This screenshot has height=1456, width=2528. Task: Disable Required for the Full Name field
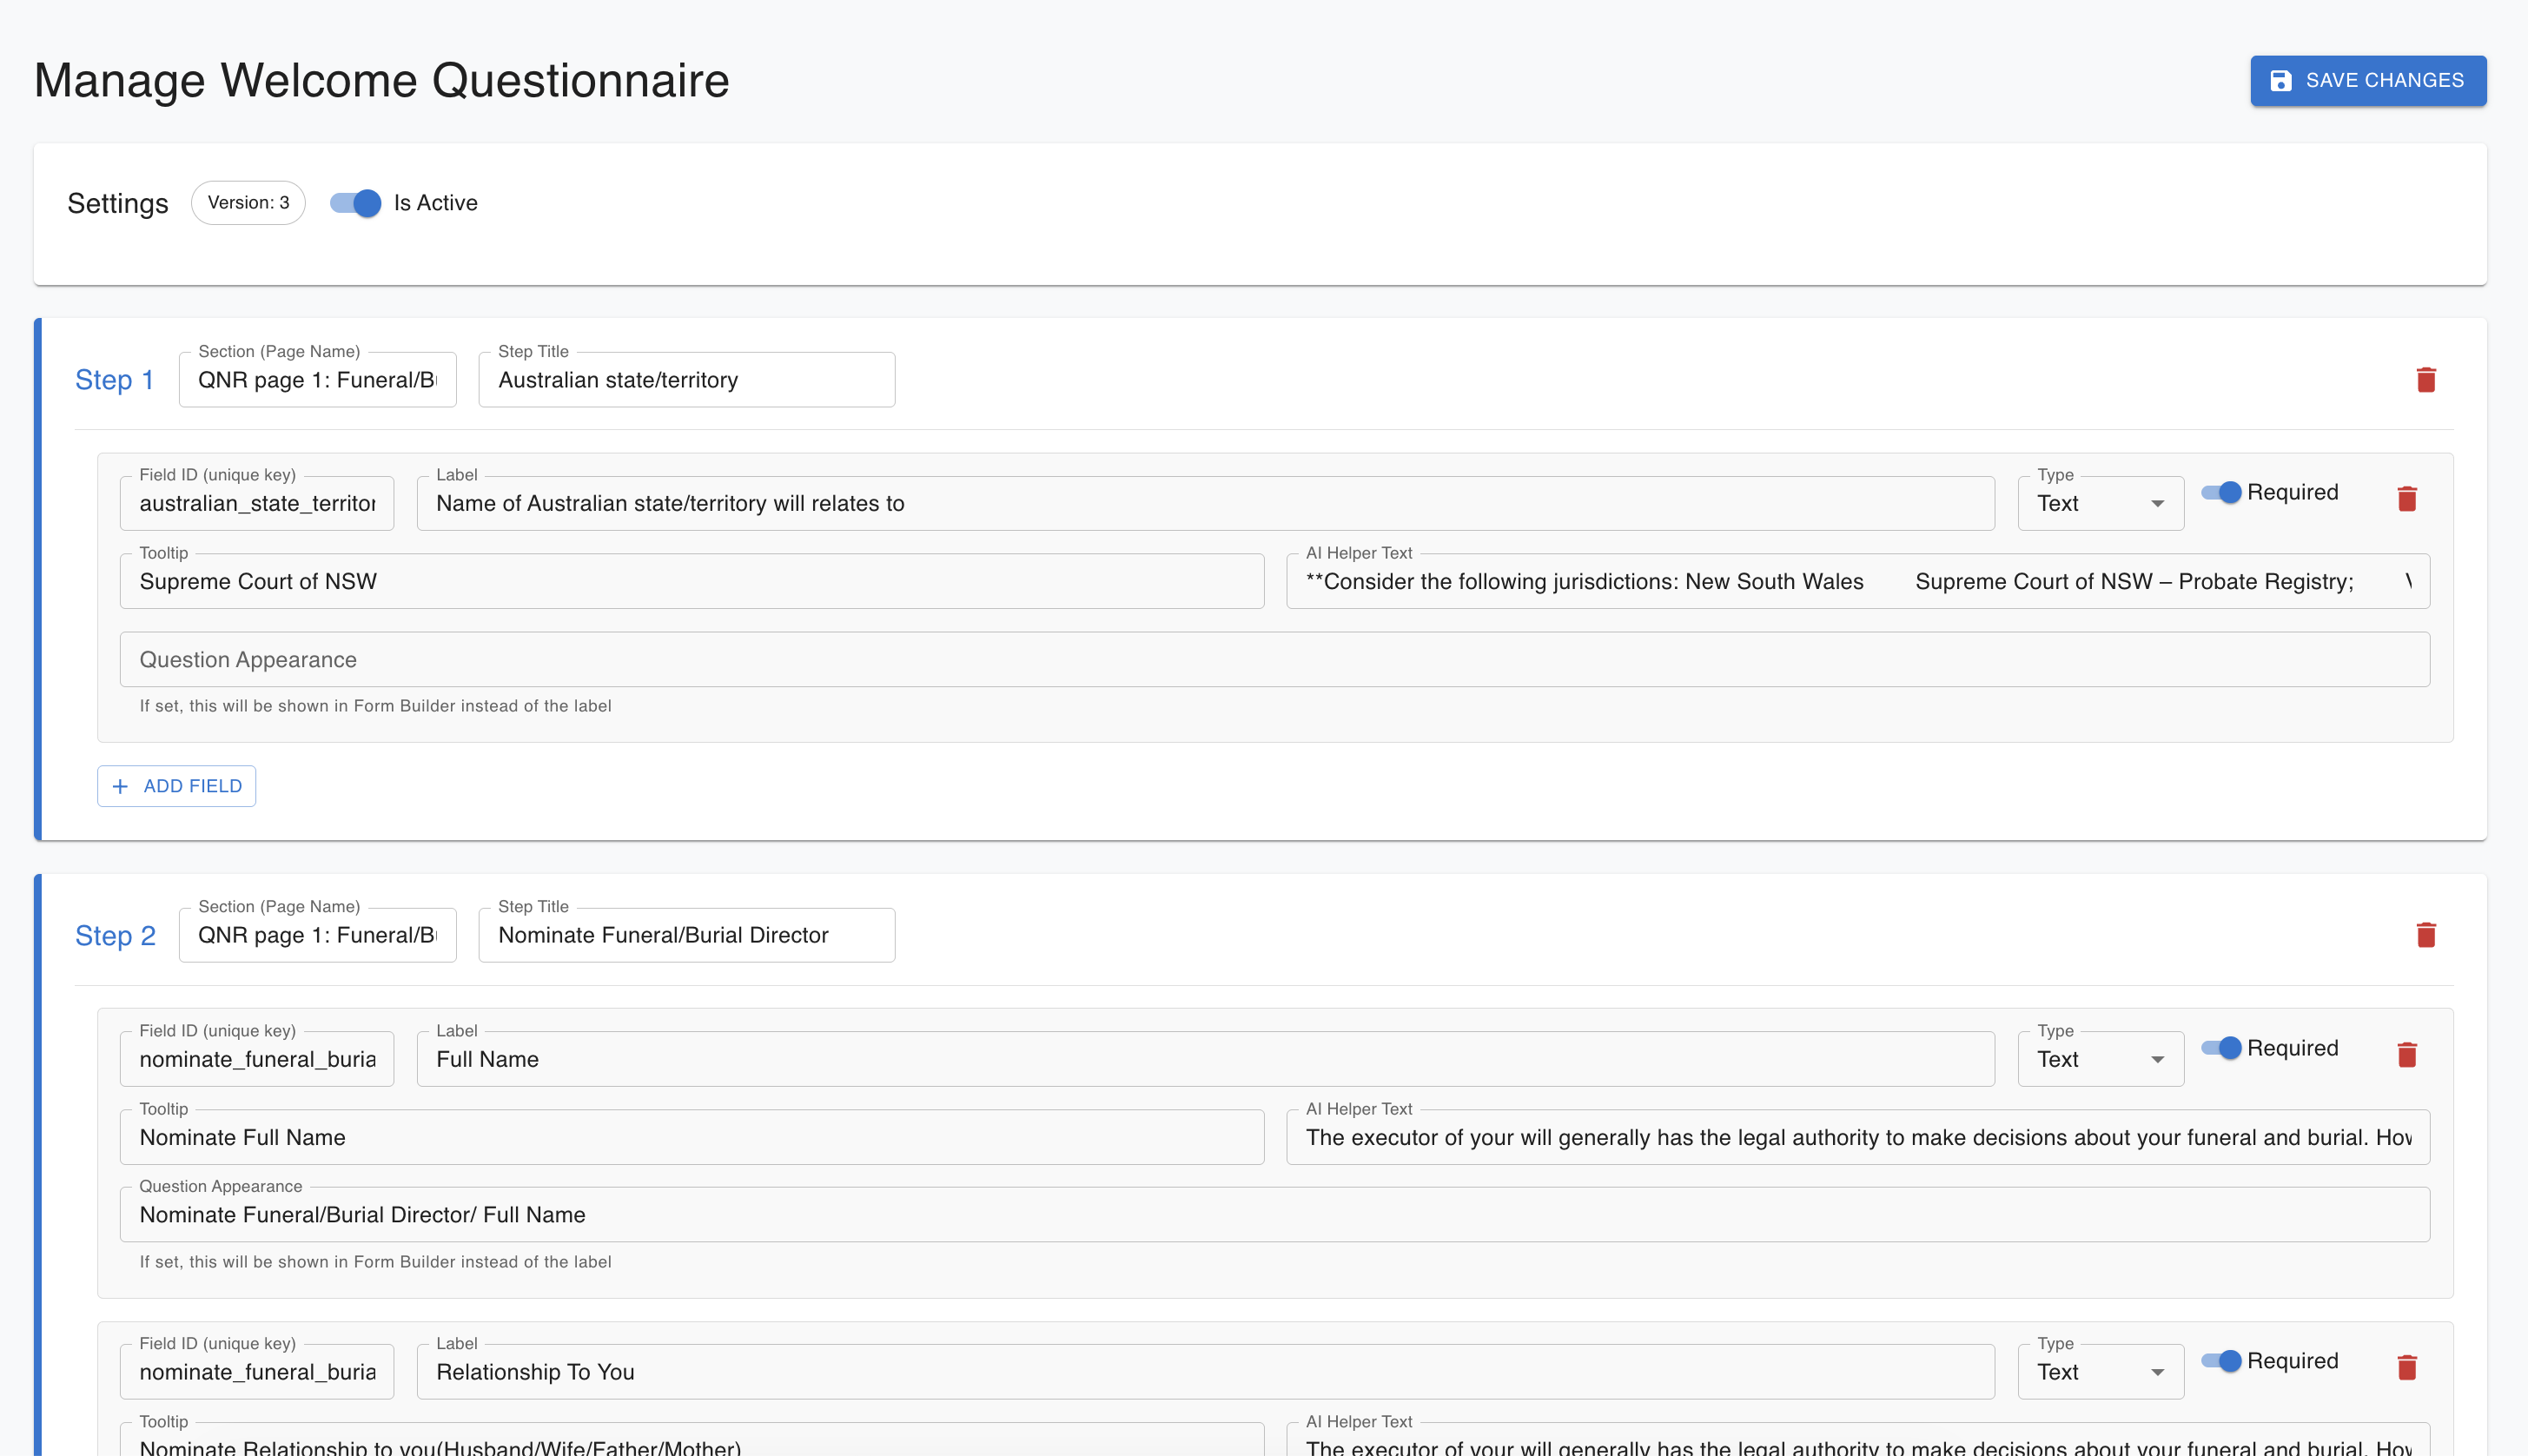tap(2224, 1048)
